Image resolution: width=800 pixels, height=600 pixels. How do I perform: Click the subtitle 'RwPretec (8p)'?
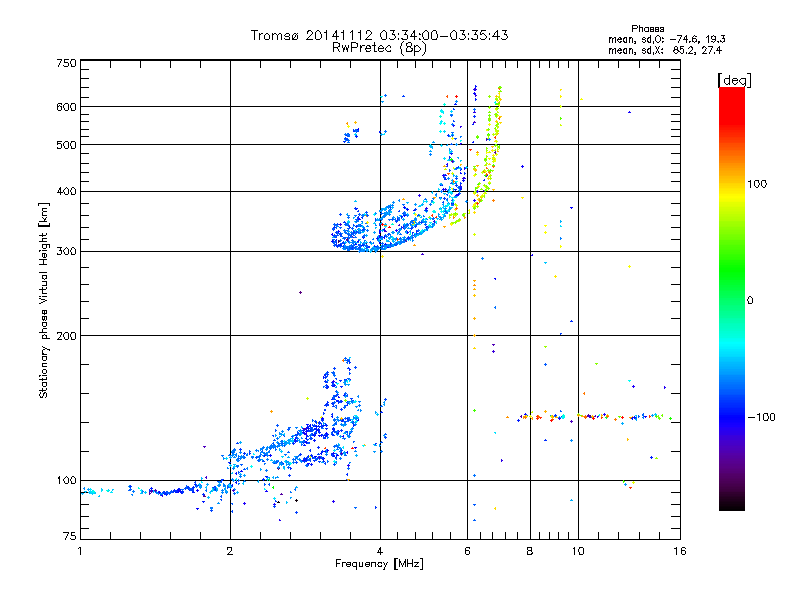click(x=379, y=48)
